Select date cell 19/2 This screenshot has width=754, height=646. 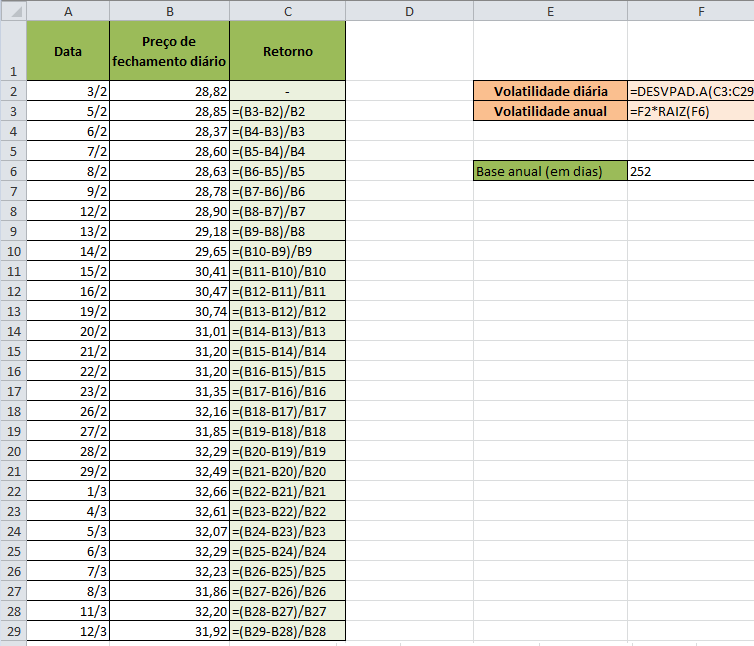pos(68,311)
